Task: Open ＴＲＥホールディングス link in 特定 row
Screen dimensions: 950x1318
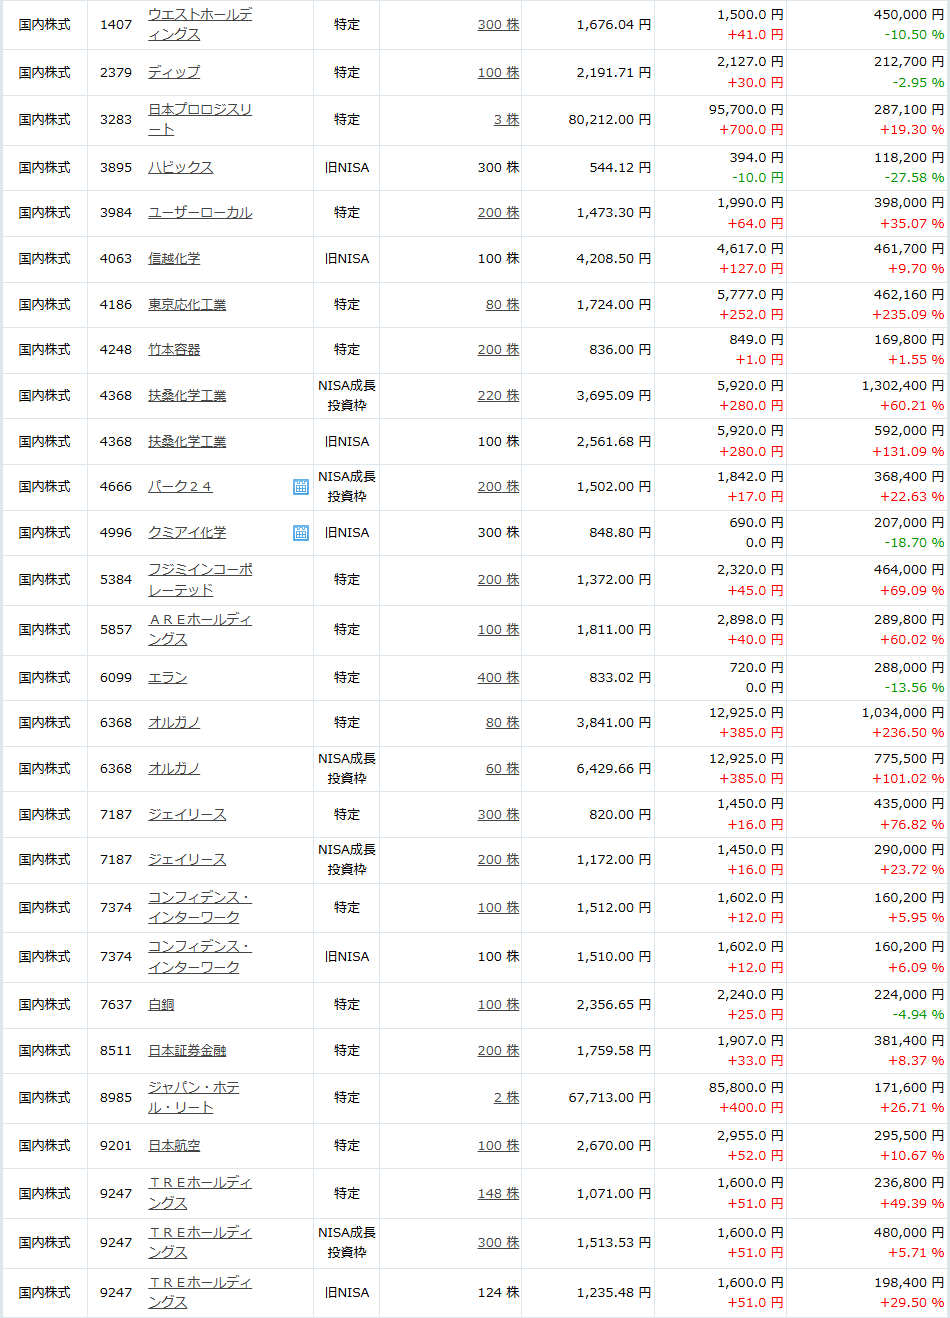Action: (x=200, y=1193)
